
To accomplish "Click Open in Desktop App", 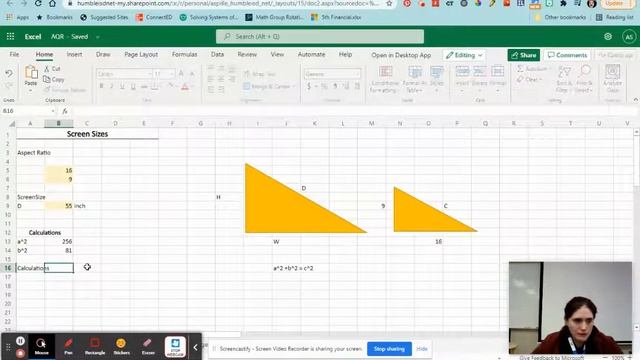I will click(401, 55).
